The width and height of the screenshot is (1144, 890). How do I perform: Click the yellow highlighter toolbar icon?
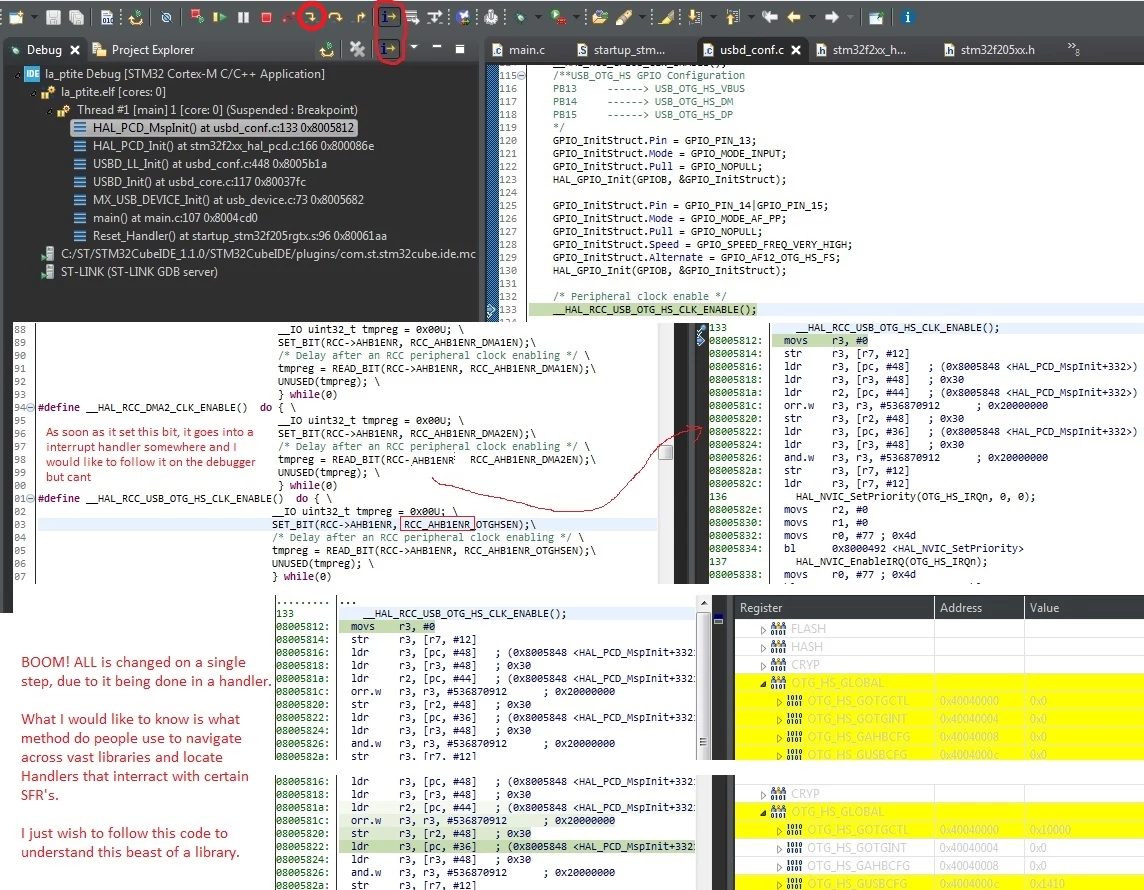click(x=665, y=17)
